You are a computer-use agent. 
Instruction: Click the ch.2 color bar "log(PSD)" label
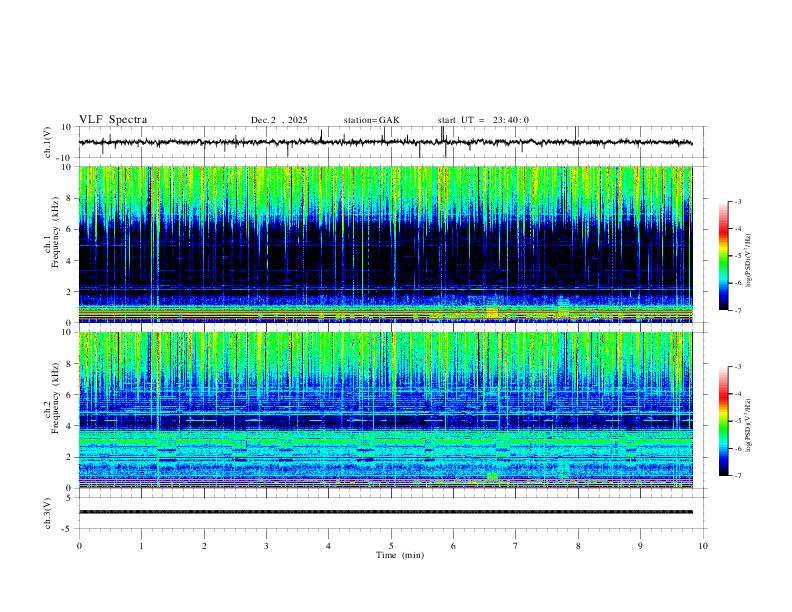tap(748, 425)
